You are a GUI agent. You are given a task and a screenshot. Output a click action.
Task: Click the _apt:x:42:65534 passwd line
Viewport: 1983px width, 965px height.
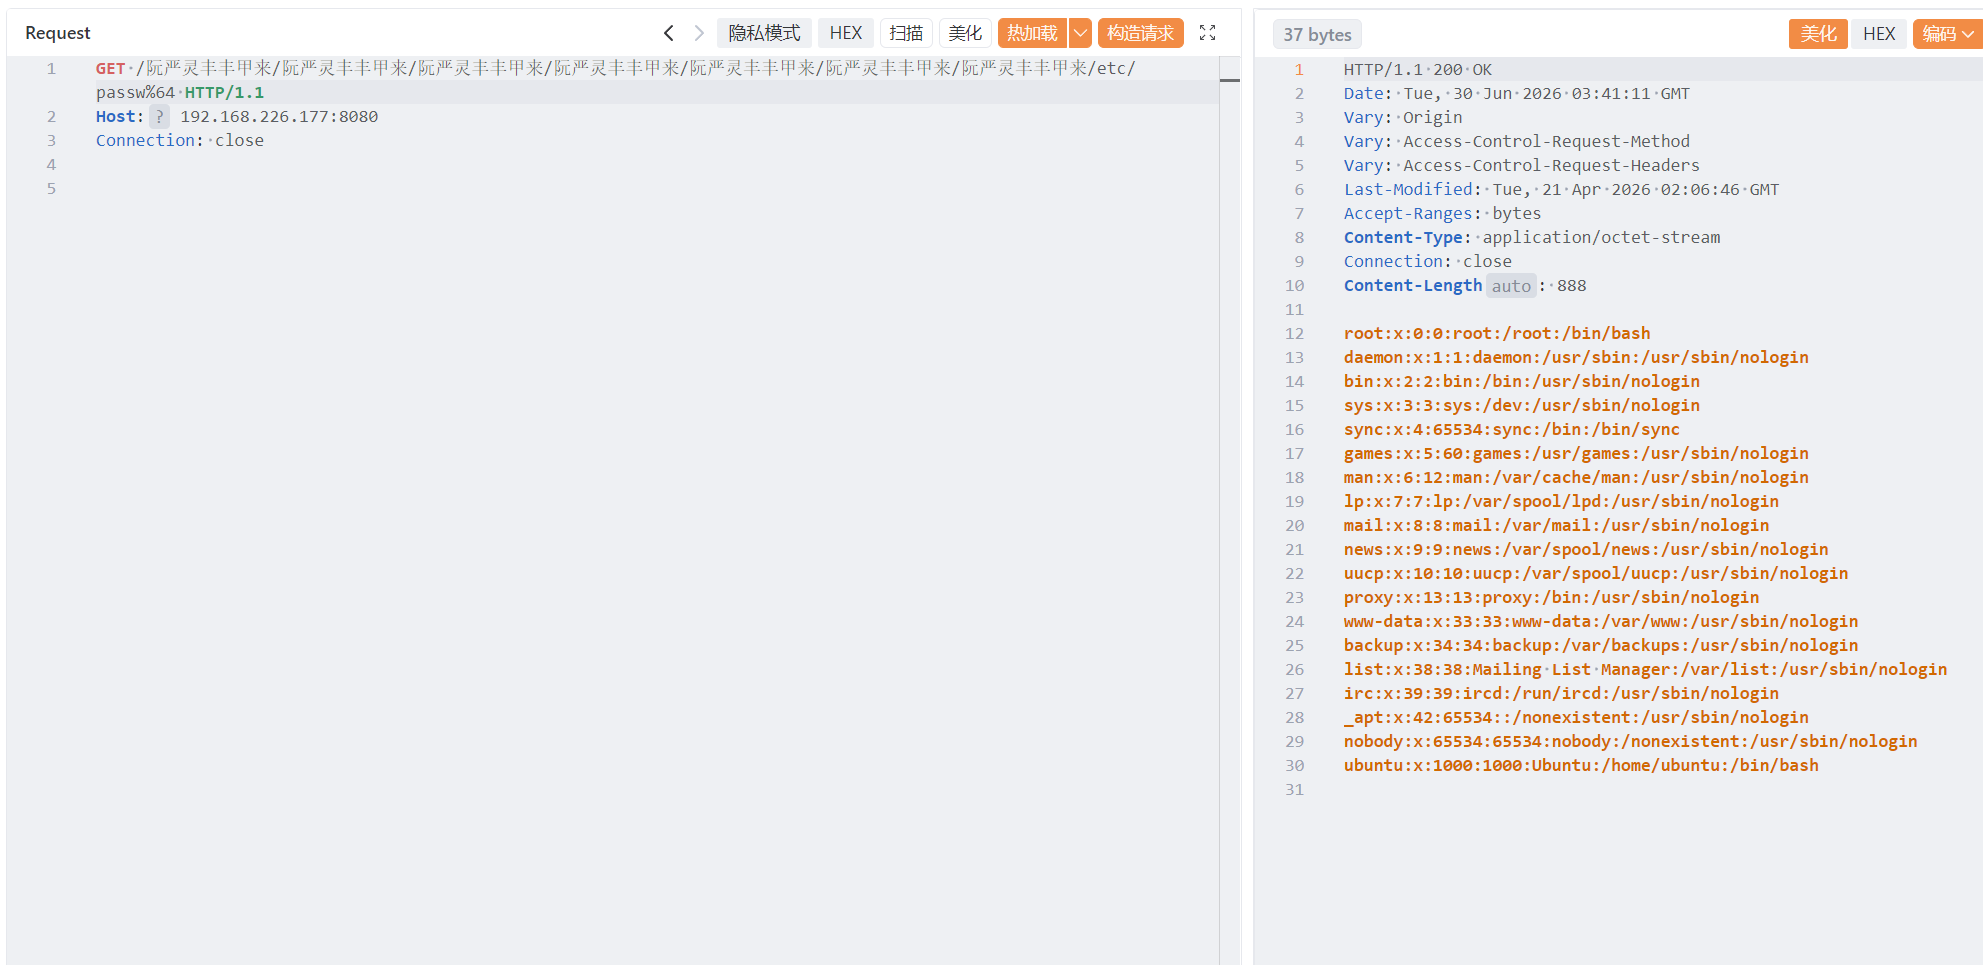pos(1576,718)
